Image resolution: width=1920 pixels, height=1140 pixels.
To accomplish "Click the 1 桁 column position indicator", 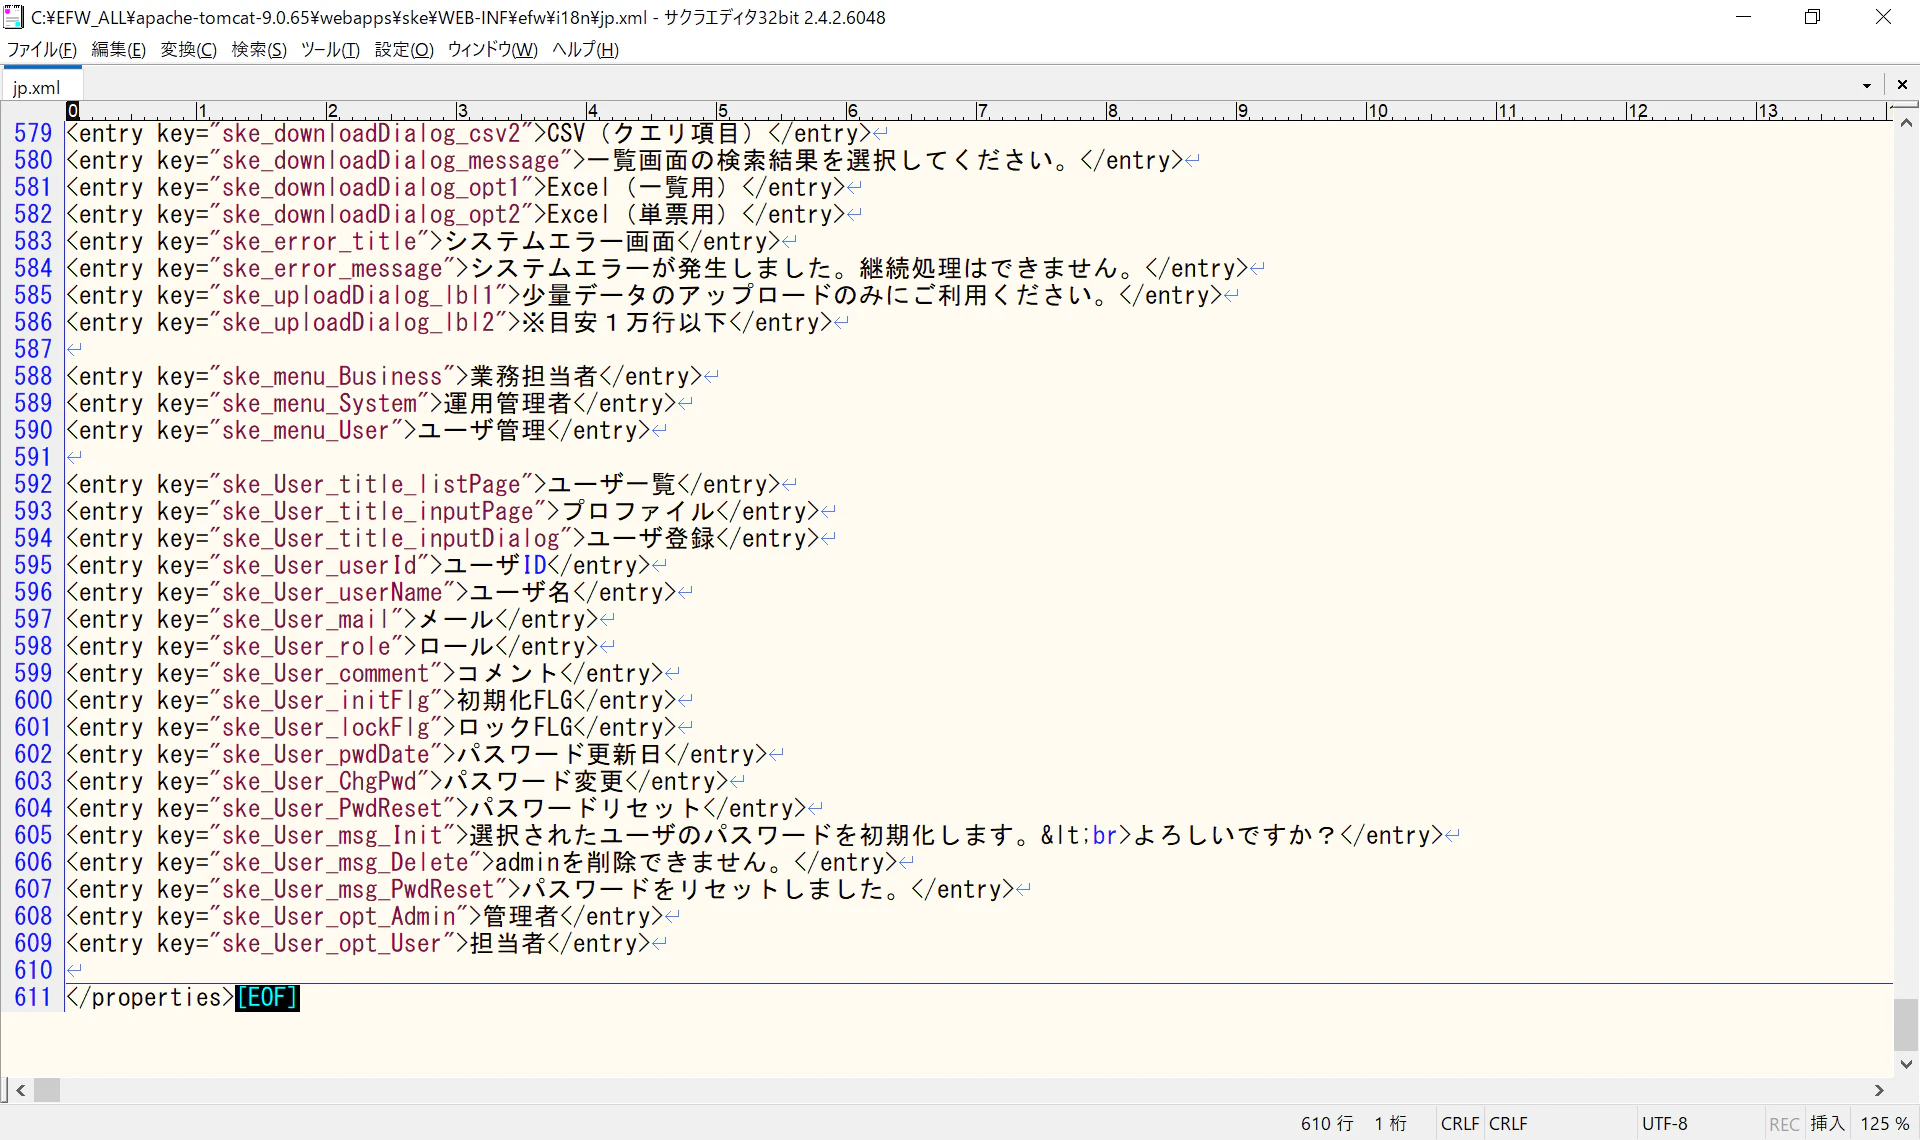I will tap(1390, 1124).
